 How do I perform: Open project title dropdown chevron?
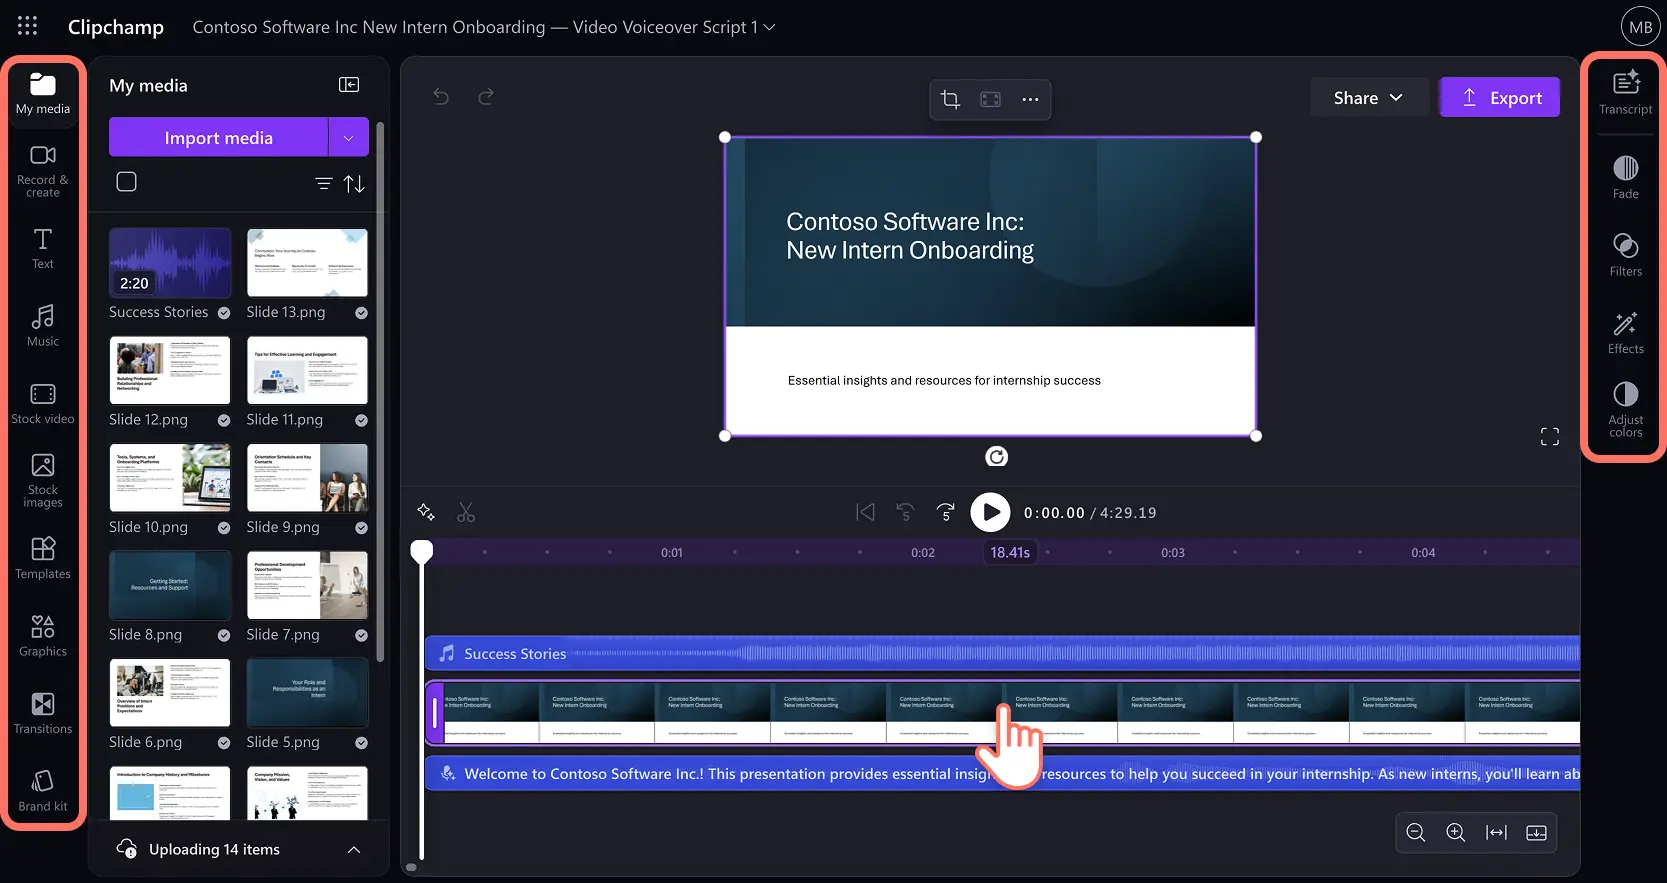[770, 27]
